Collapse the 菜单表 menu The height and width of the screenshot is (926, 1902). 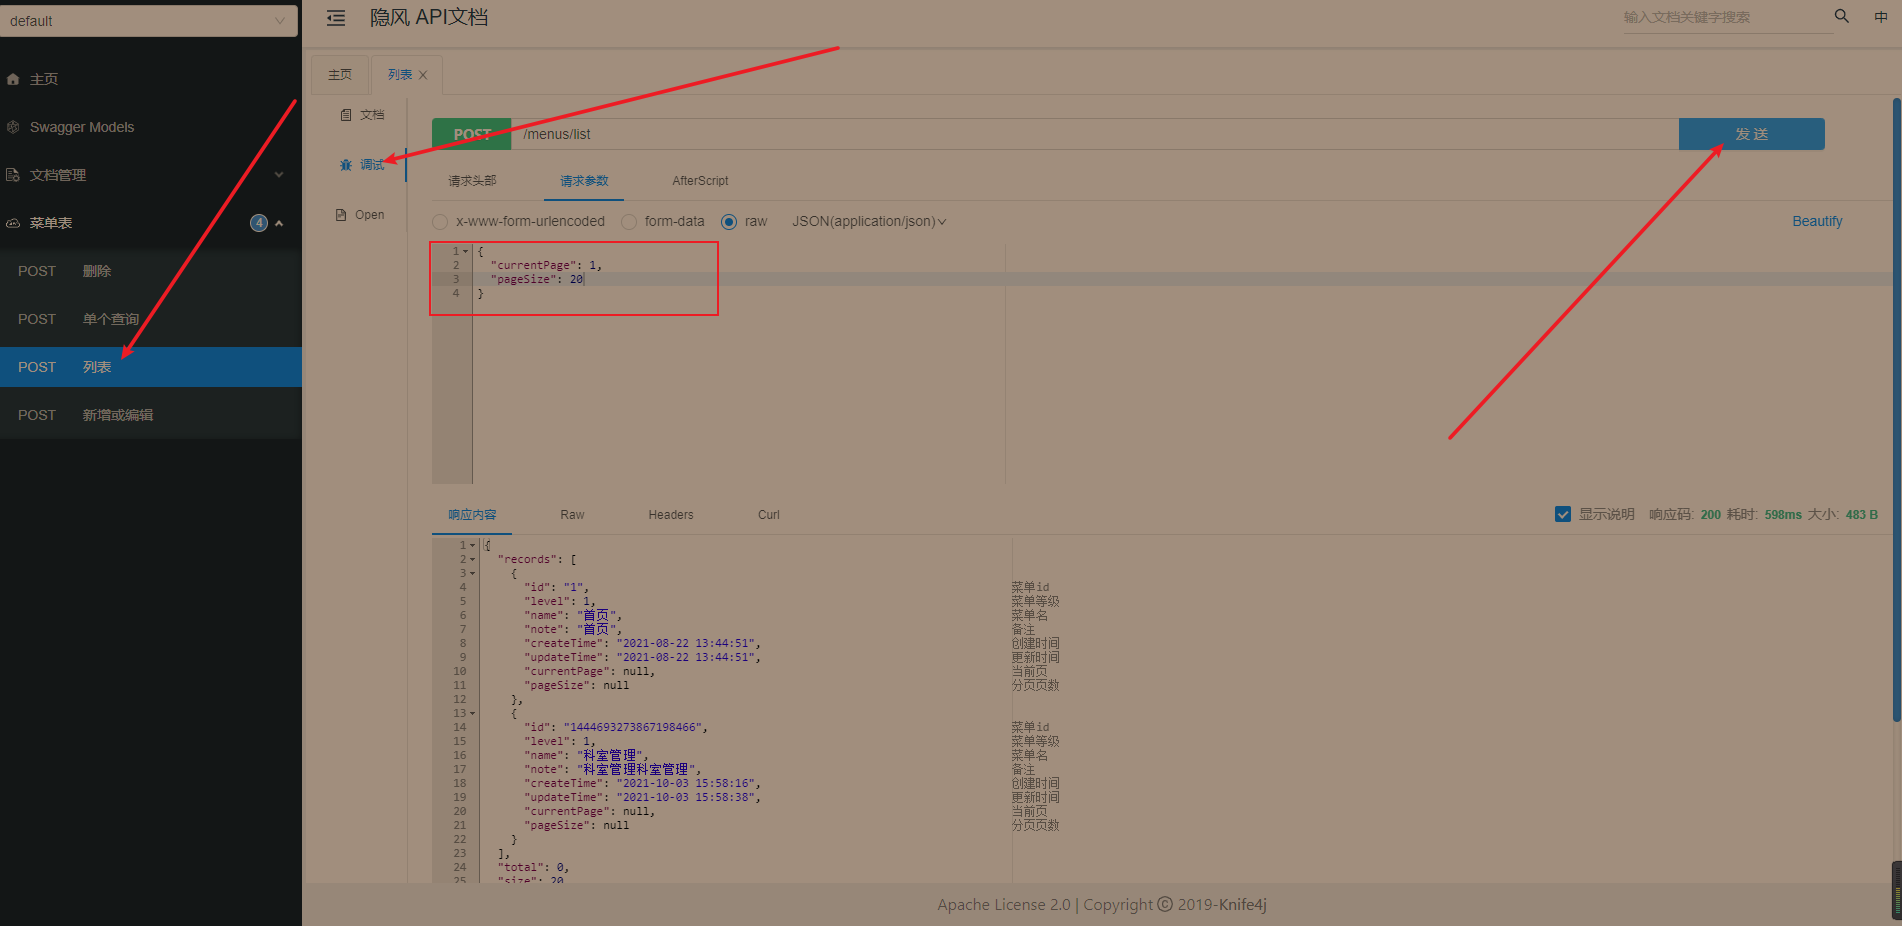click(279, 223)
